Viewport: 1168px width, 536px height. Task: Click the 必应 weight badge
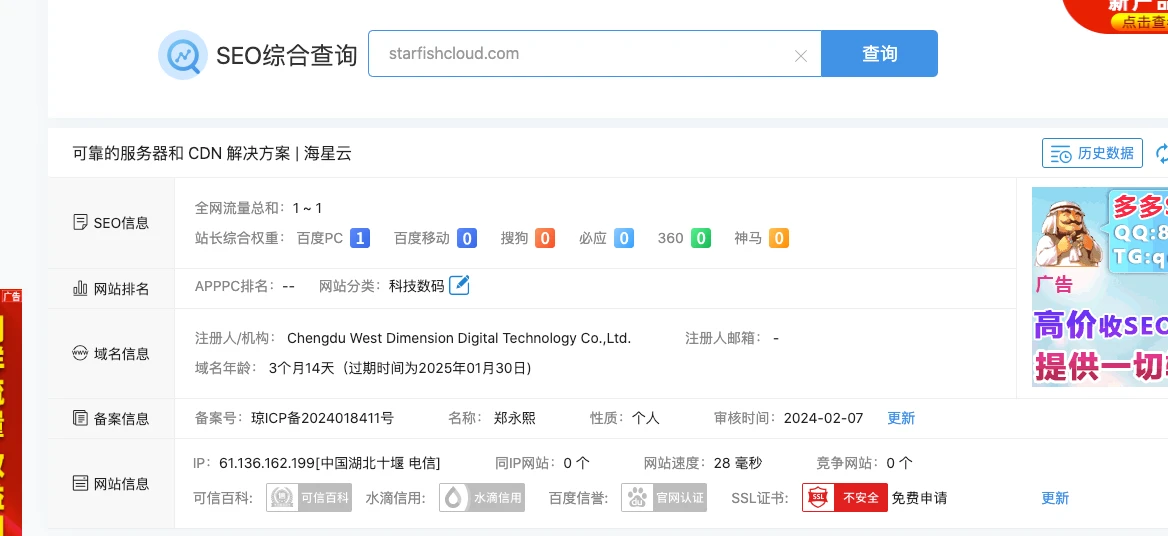coord(623,238)
